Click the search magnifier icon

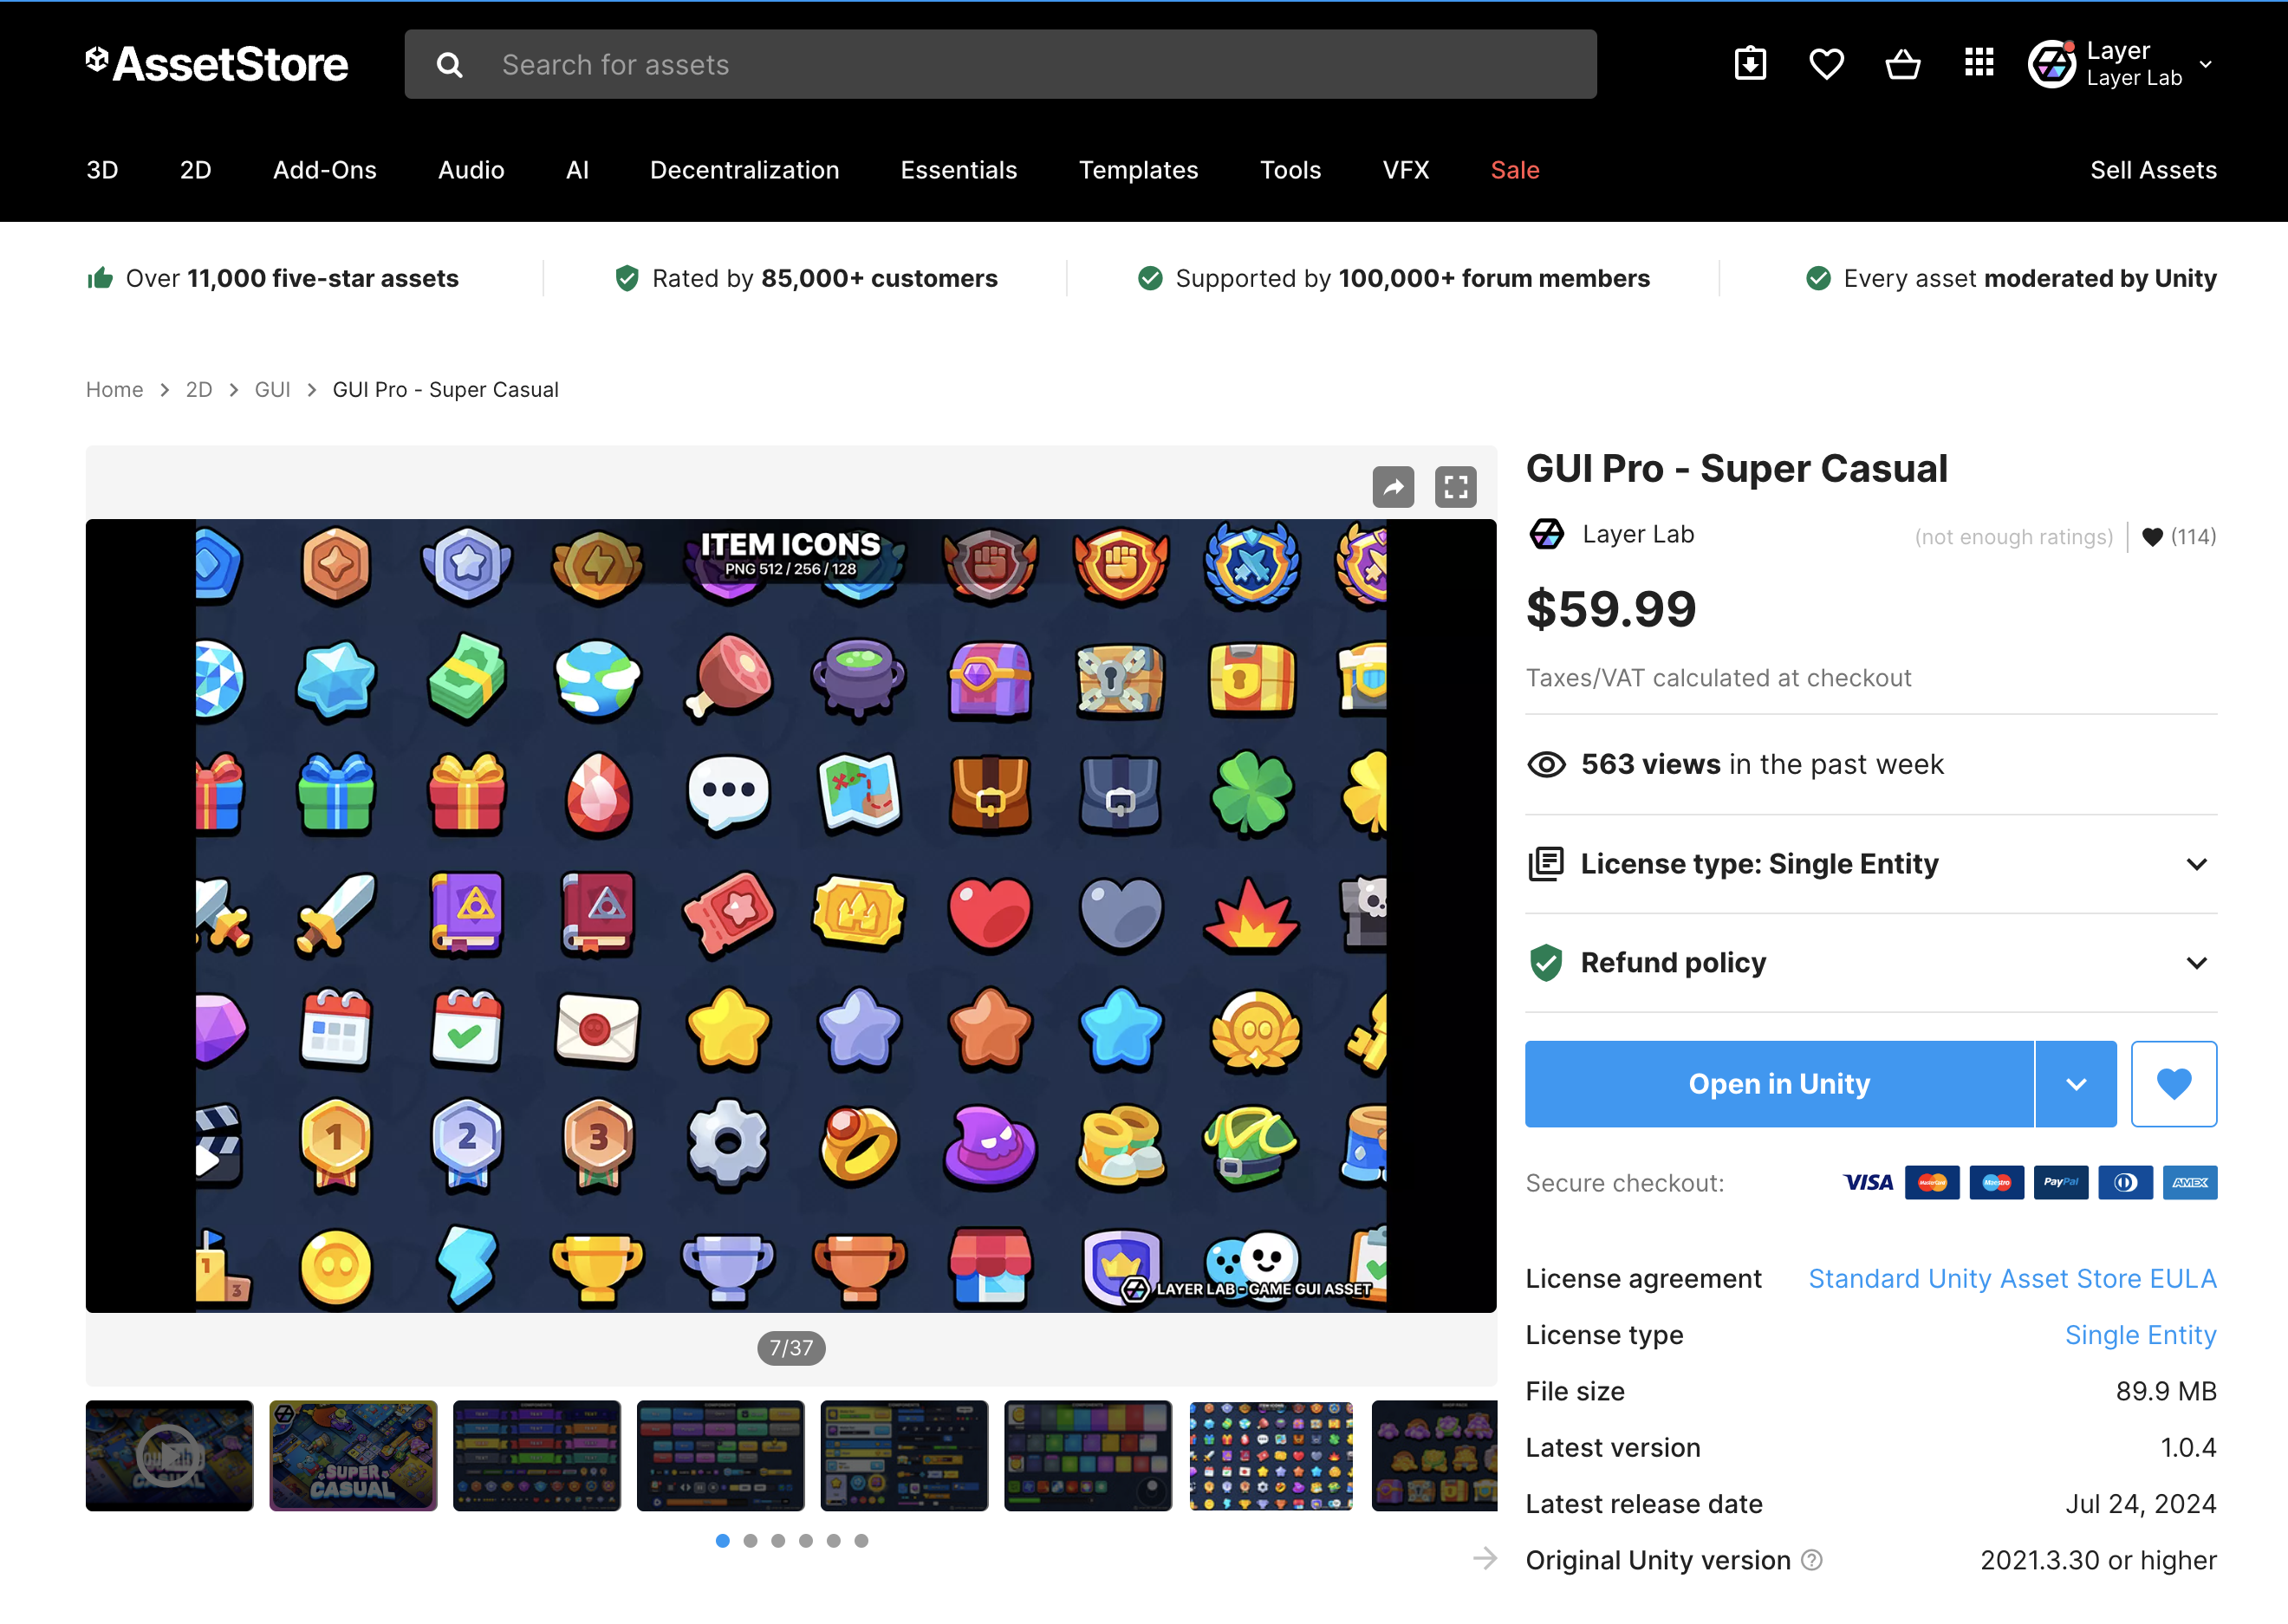(x=449, y=65)
